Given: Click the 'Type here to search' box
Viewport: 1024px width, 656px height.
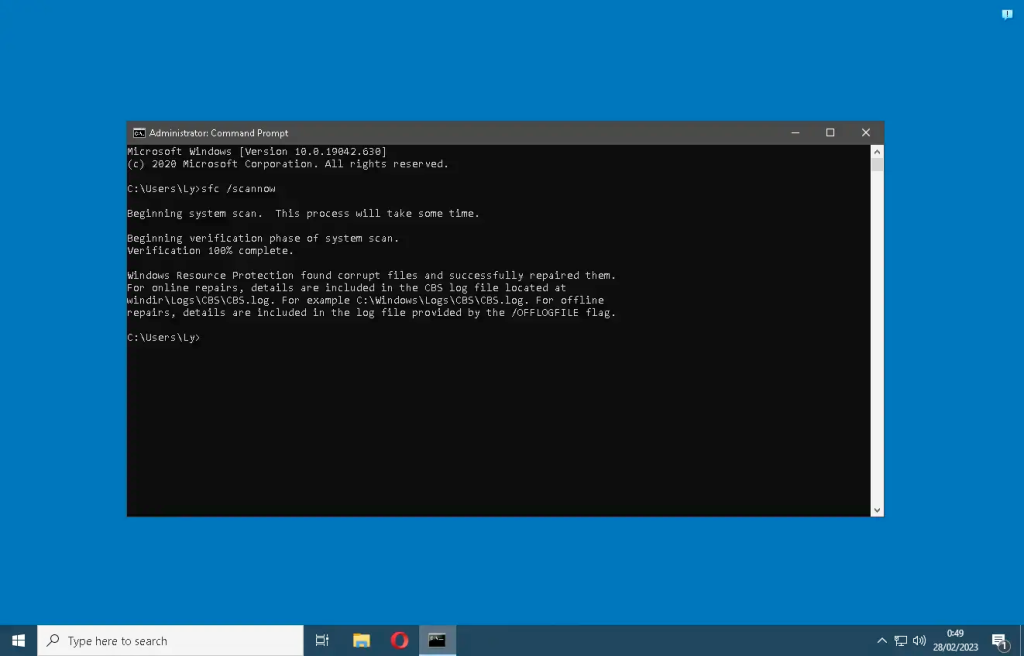Looking at the screenshot, I should [x=170, y=640].
